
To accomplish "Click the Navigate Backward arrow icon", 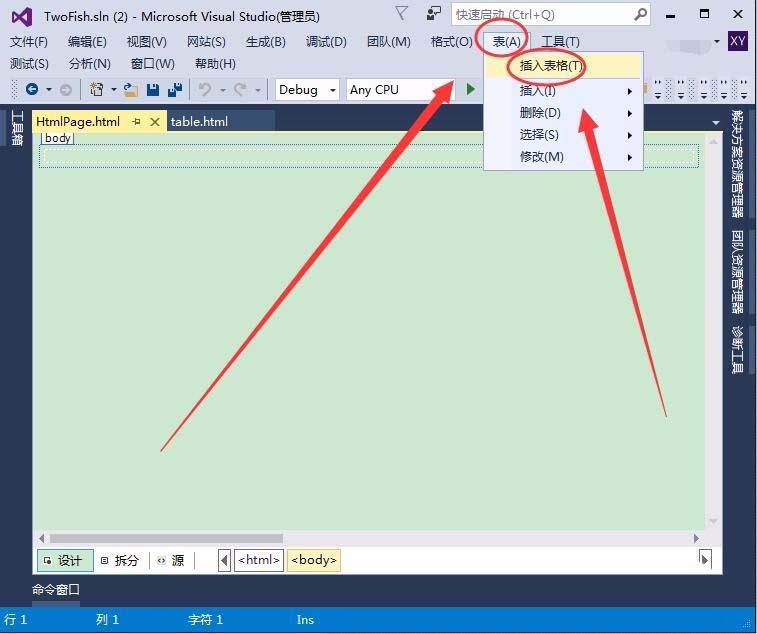I will click(32, 89).
